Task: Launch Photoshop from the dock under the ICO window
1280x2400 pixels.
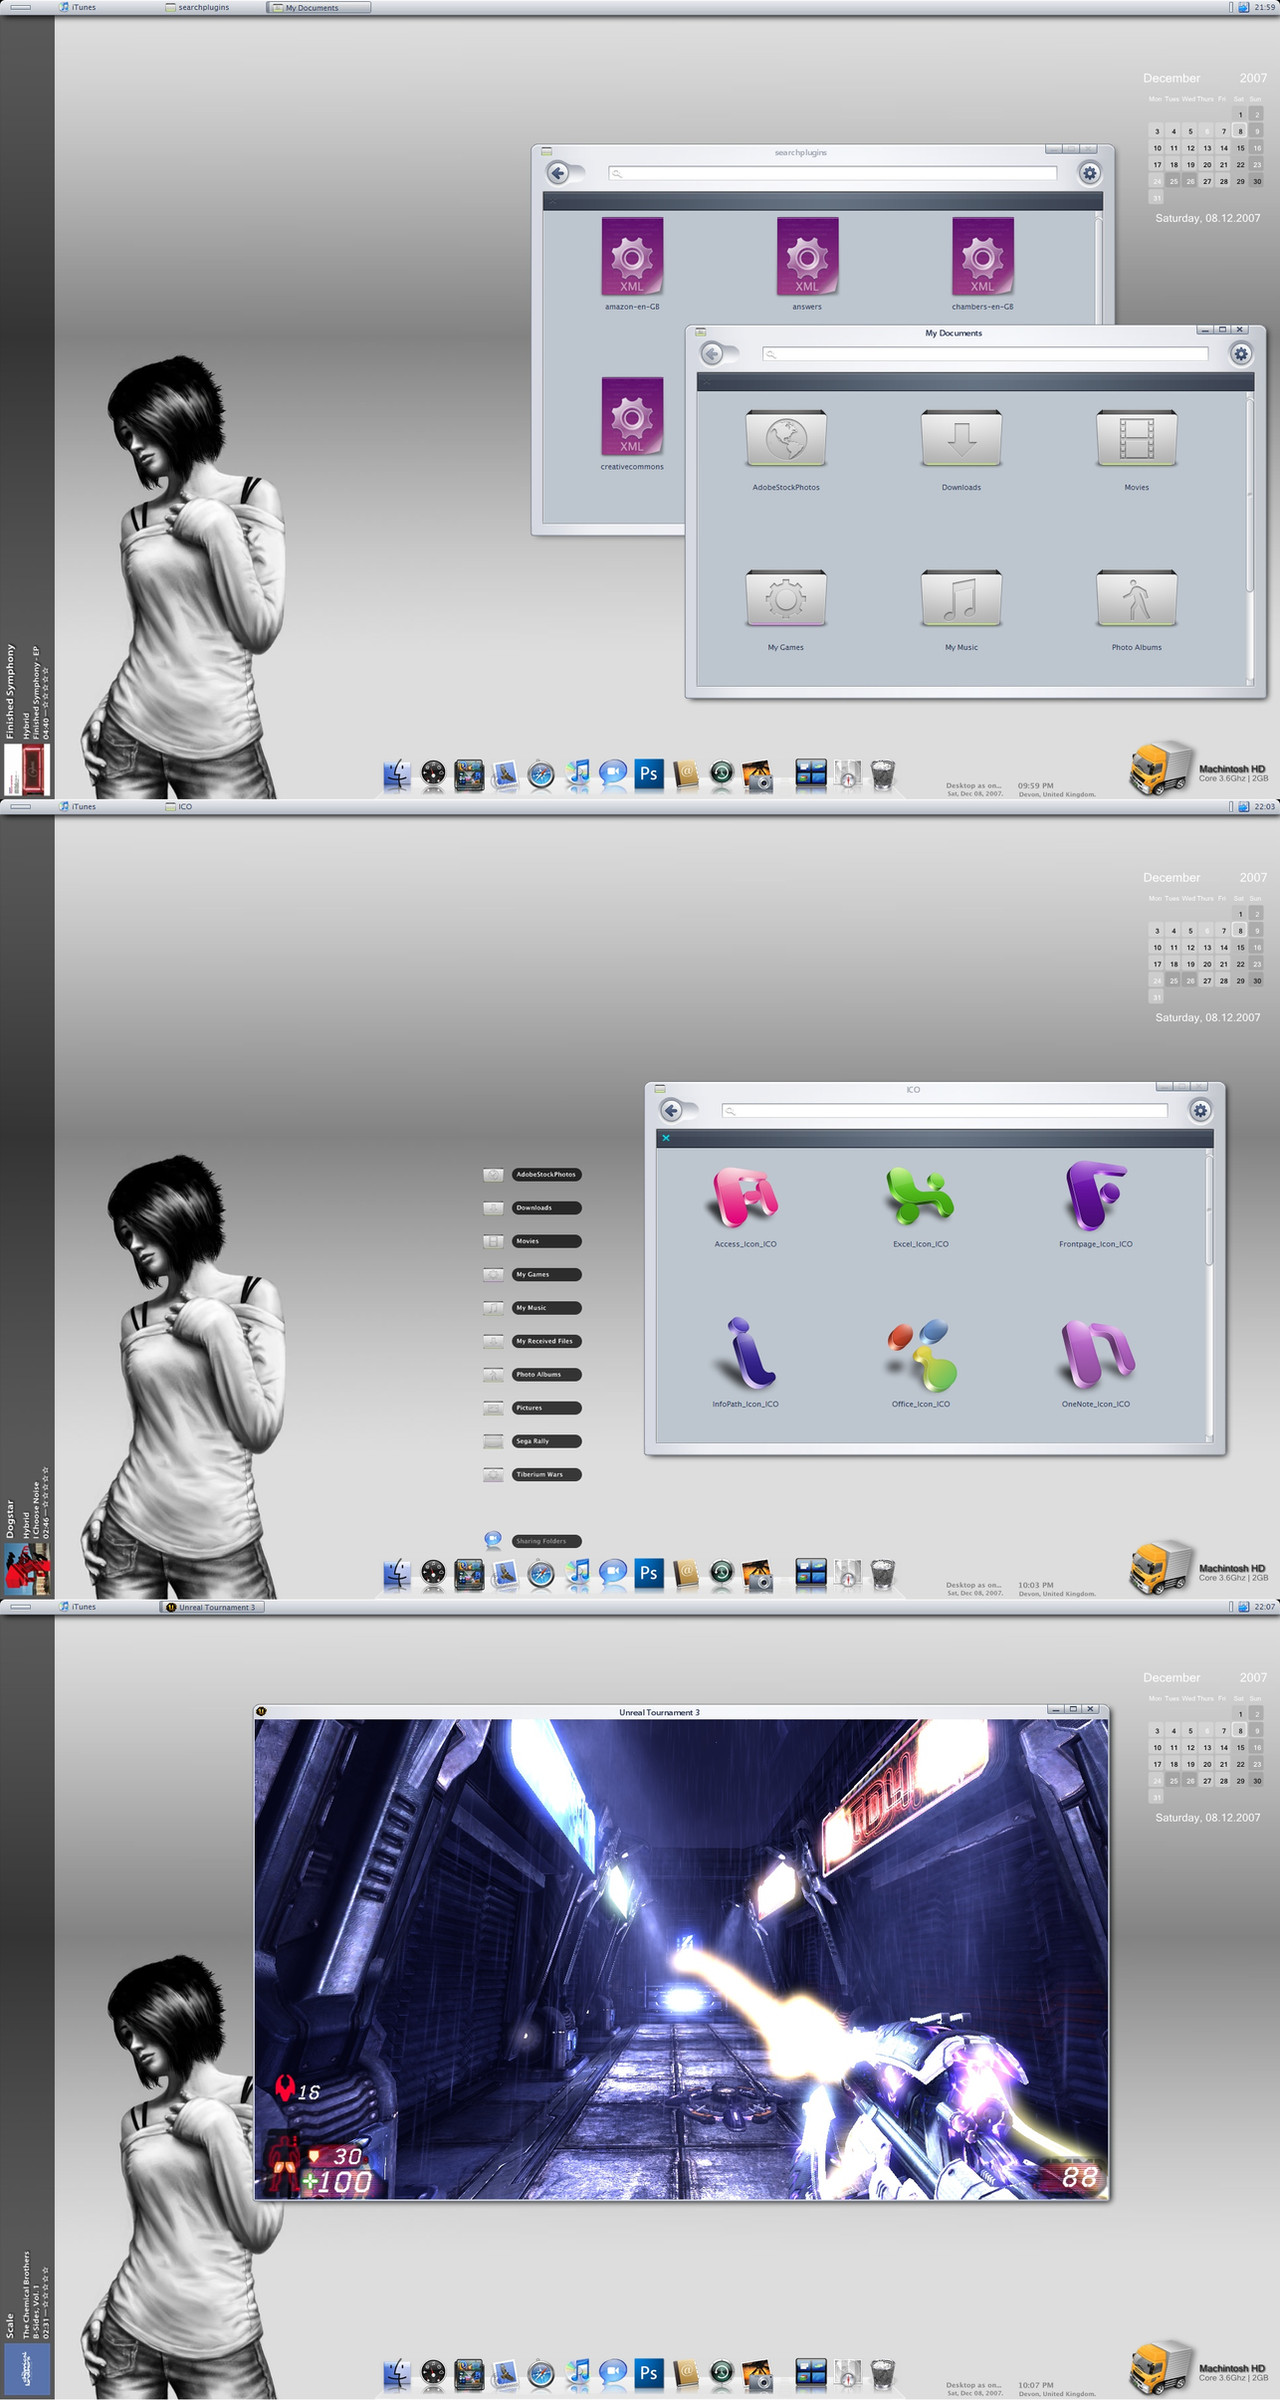Action: (x=649, y=1573)
